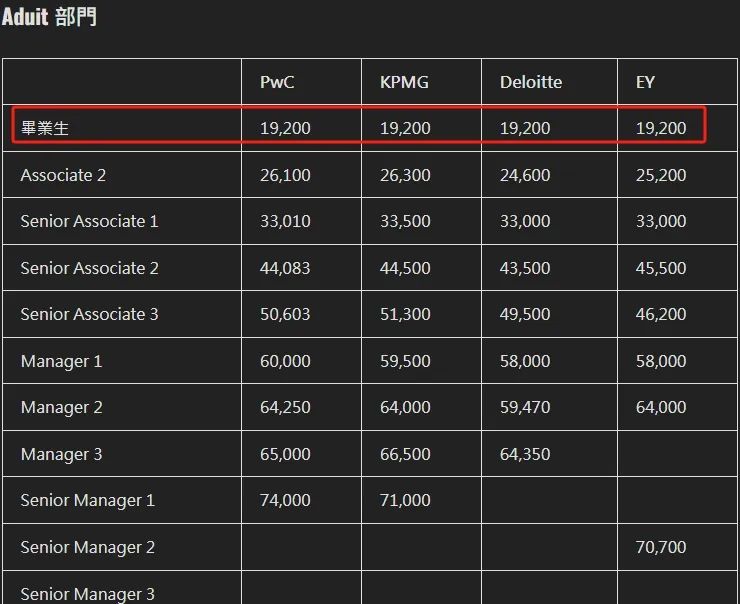The width and height of the screenshot is (740, 604).
Task: Click EY Senior Associate 3 value 46,200
Action: pos(661,314)
